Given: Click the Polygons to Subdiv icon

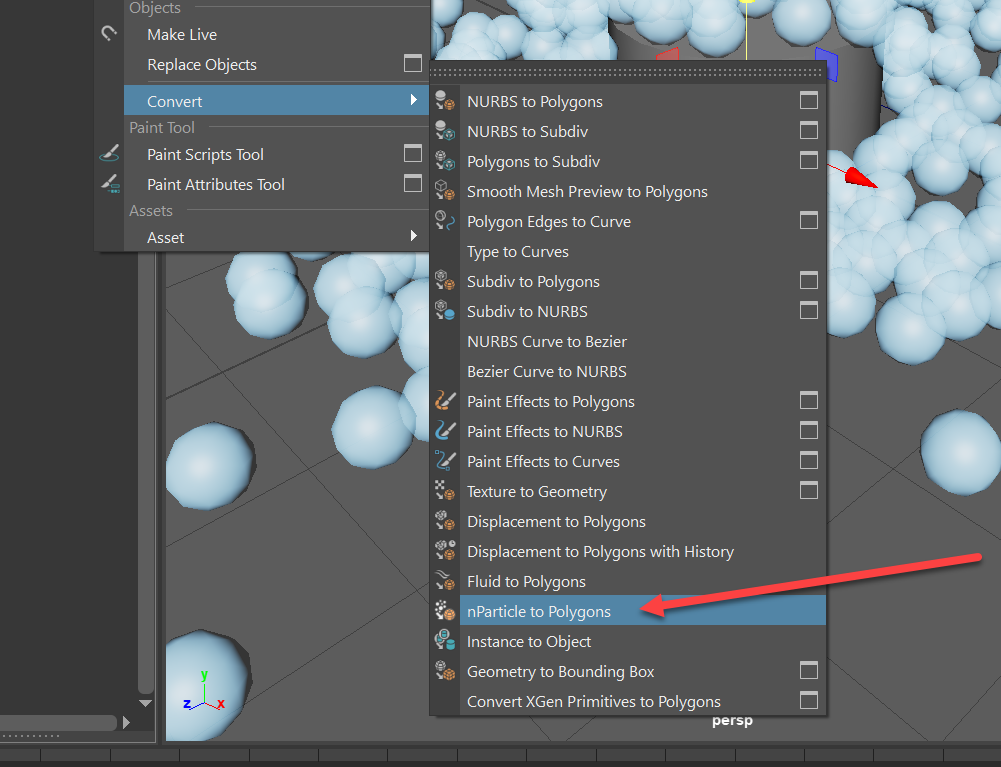Looking at the screenshot, I should (445, 161).
